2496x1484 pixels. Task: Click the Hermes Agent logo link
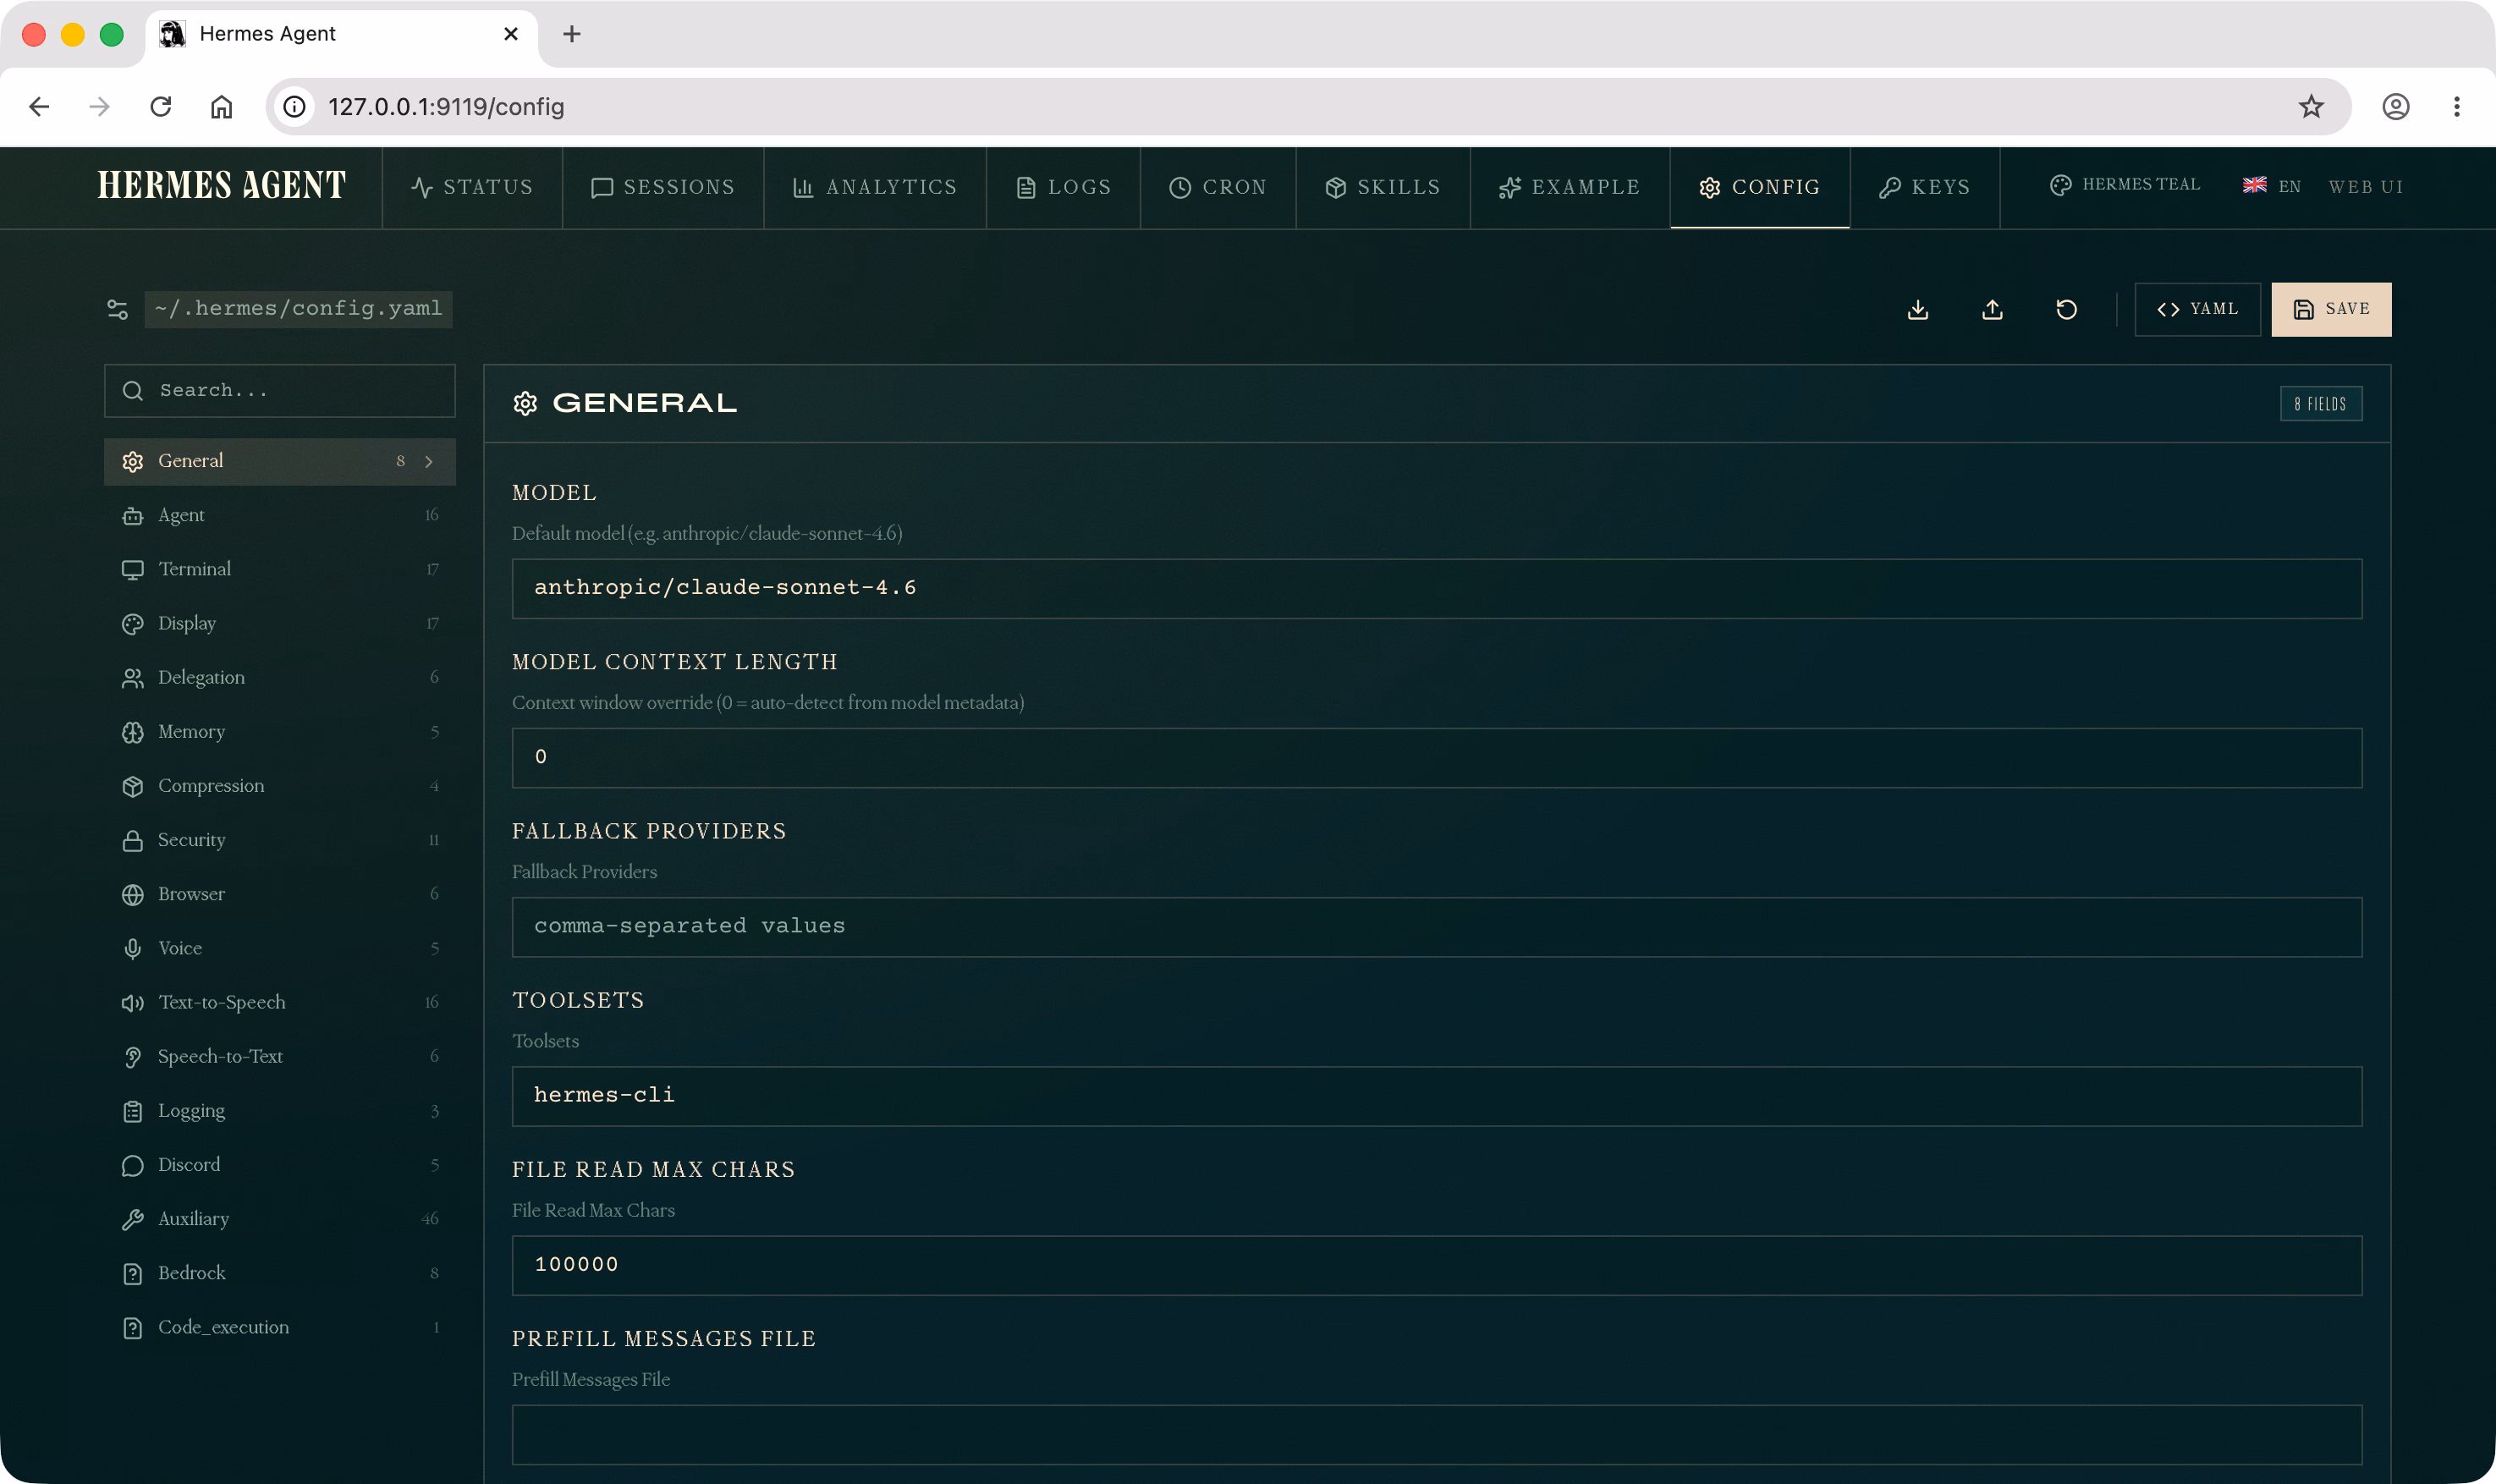click(x=221, y=185)
